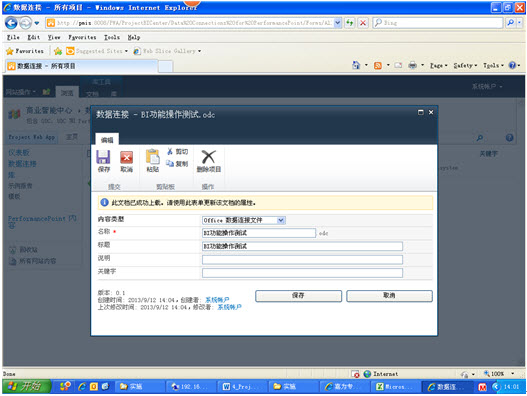The width and height of the screenshot is (527, 396).
Task: Click the Favorites star button
Action: coord(25,51)
